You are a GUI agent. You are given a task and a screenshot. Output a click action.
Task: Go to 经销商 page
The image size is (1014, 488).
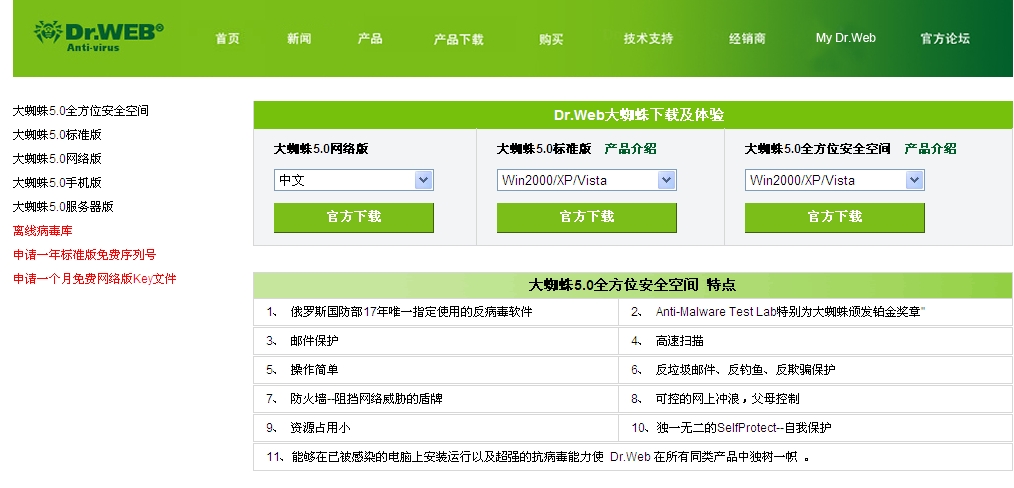click(747, 39)
